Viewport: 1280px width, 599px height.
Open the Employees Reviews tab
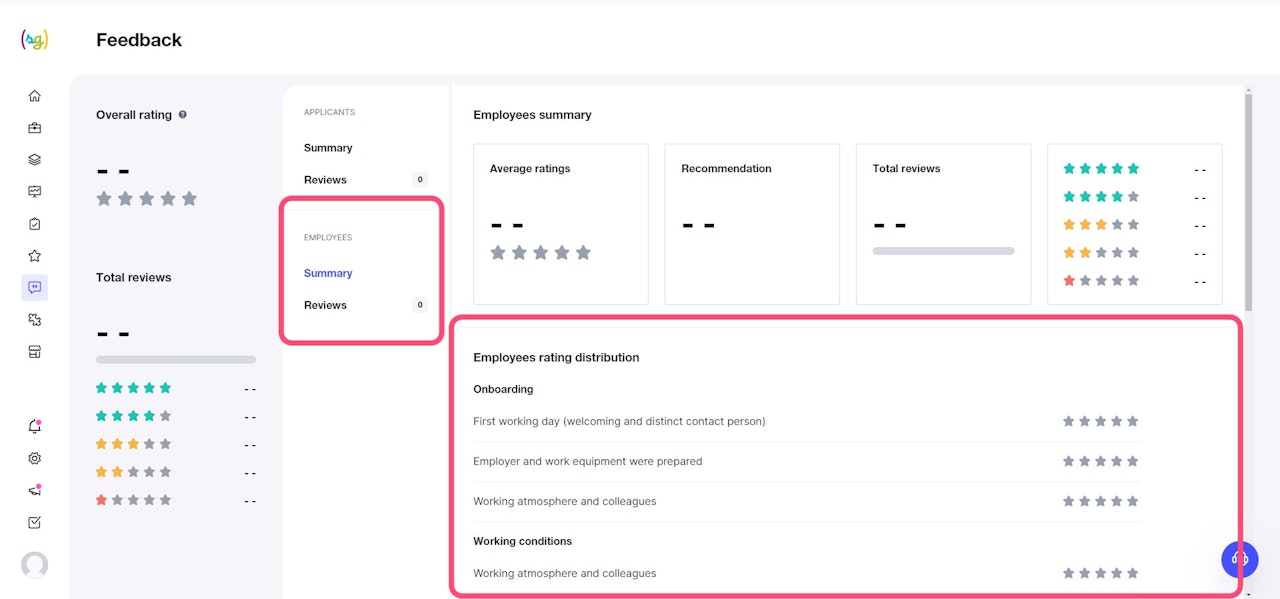[325, 305]
